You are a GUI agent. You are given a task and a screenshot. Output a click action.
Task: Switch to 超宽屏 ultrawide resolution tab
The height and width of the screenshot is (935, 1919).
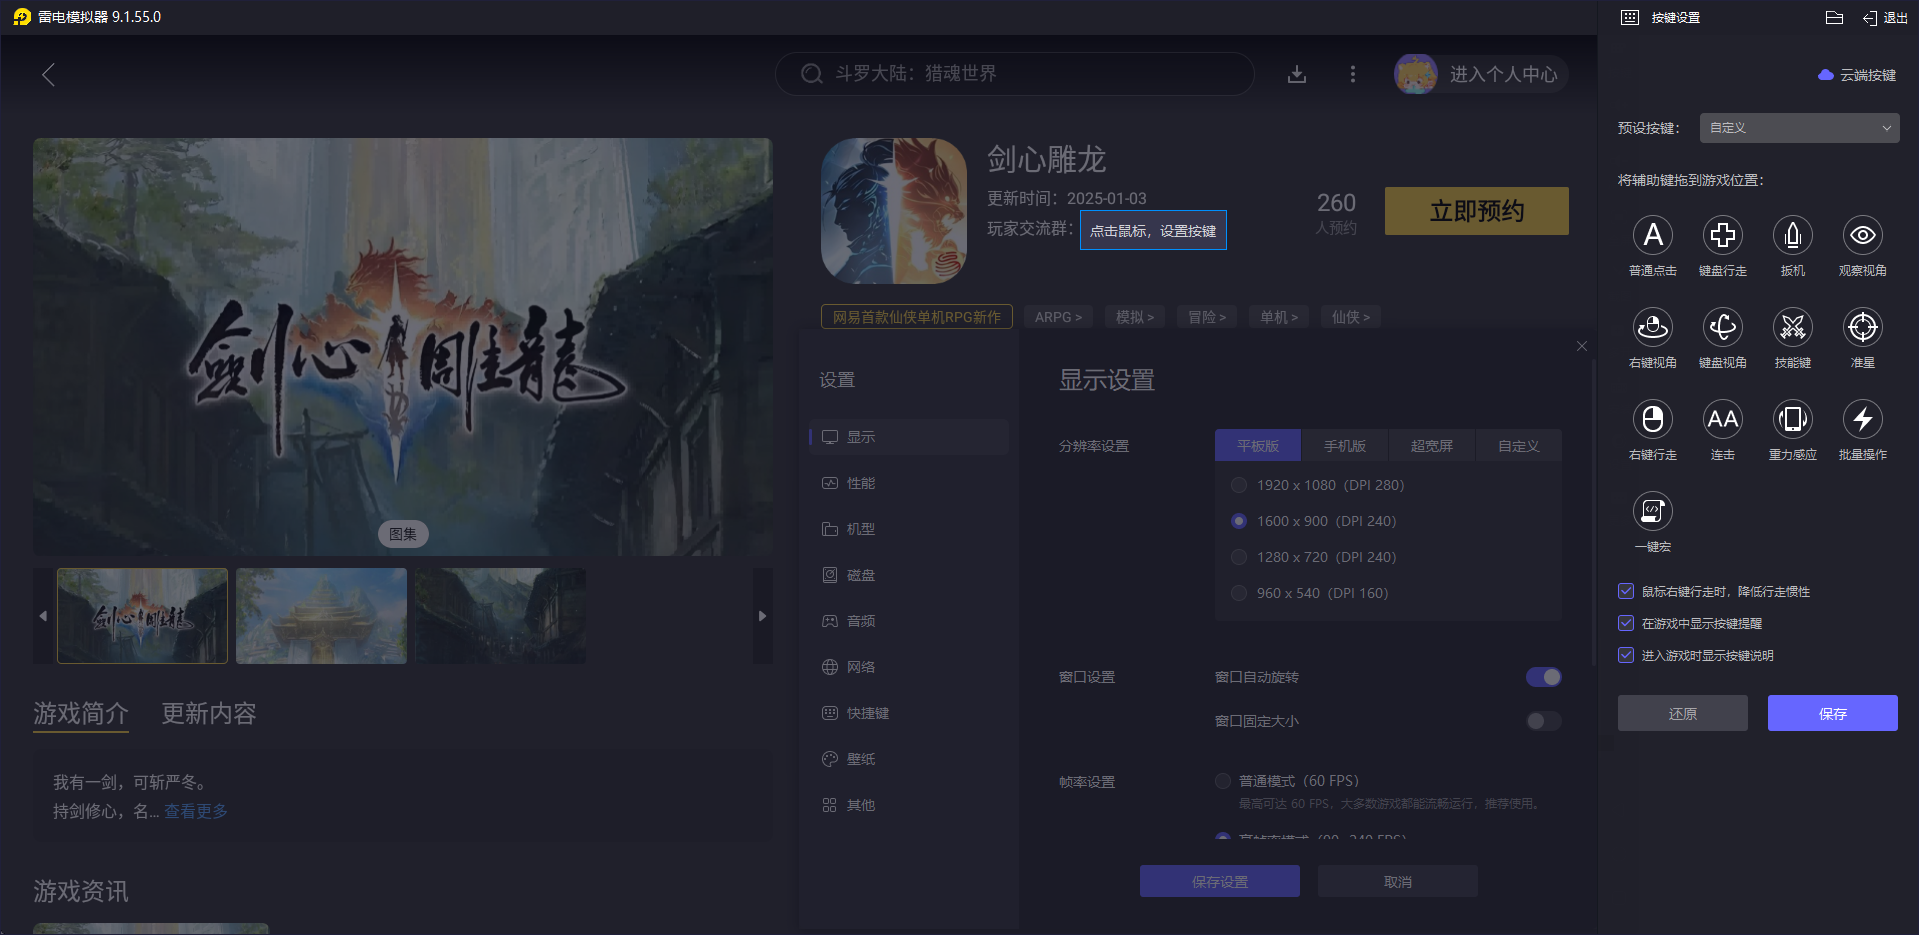[1432, 446]
